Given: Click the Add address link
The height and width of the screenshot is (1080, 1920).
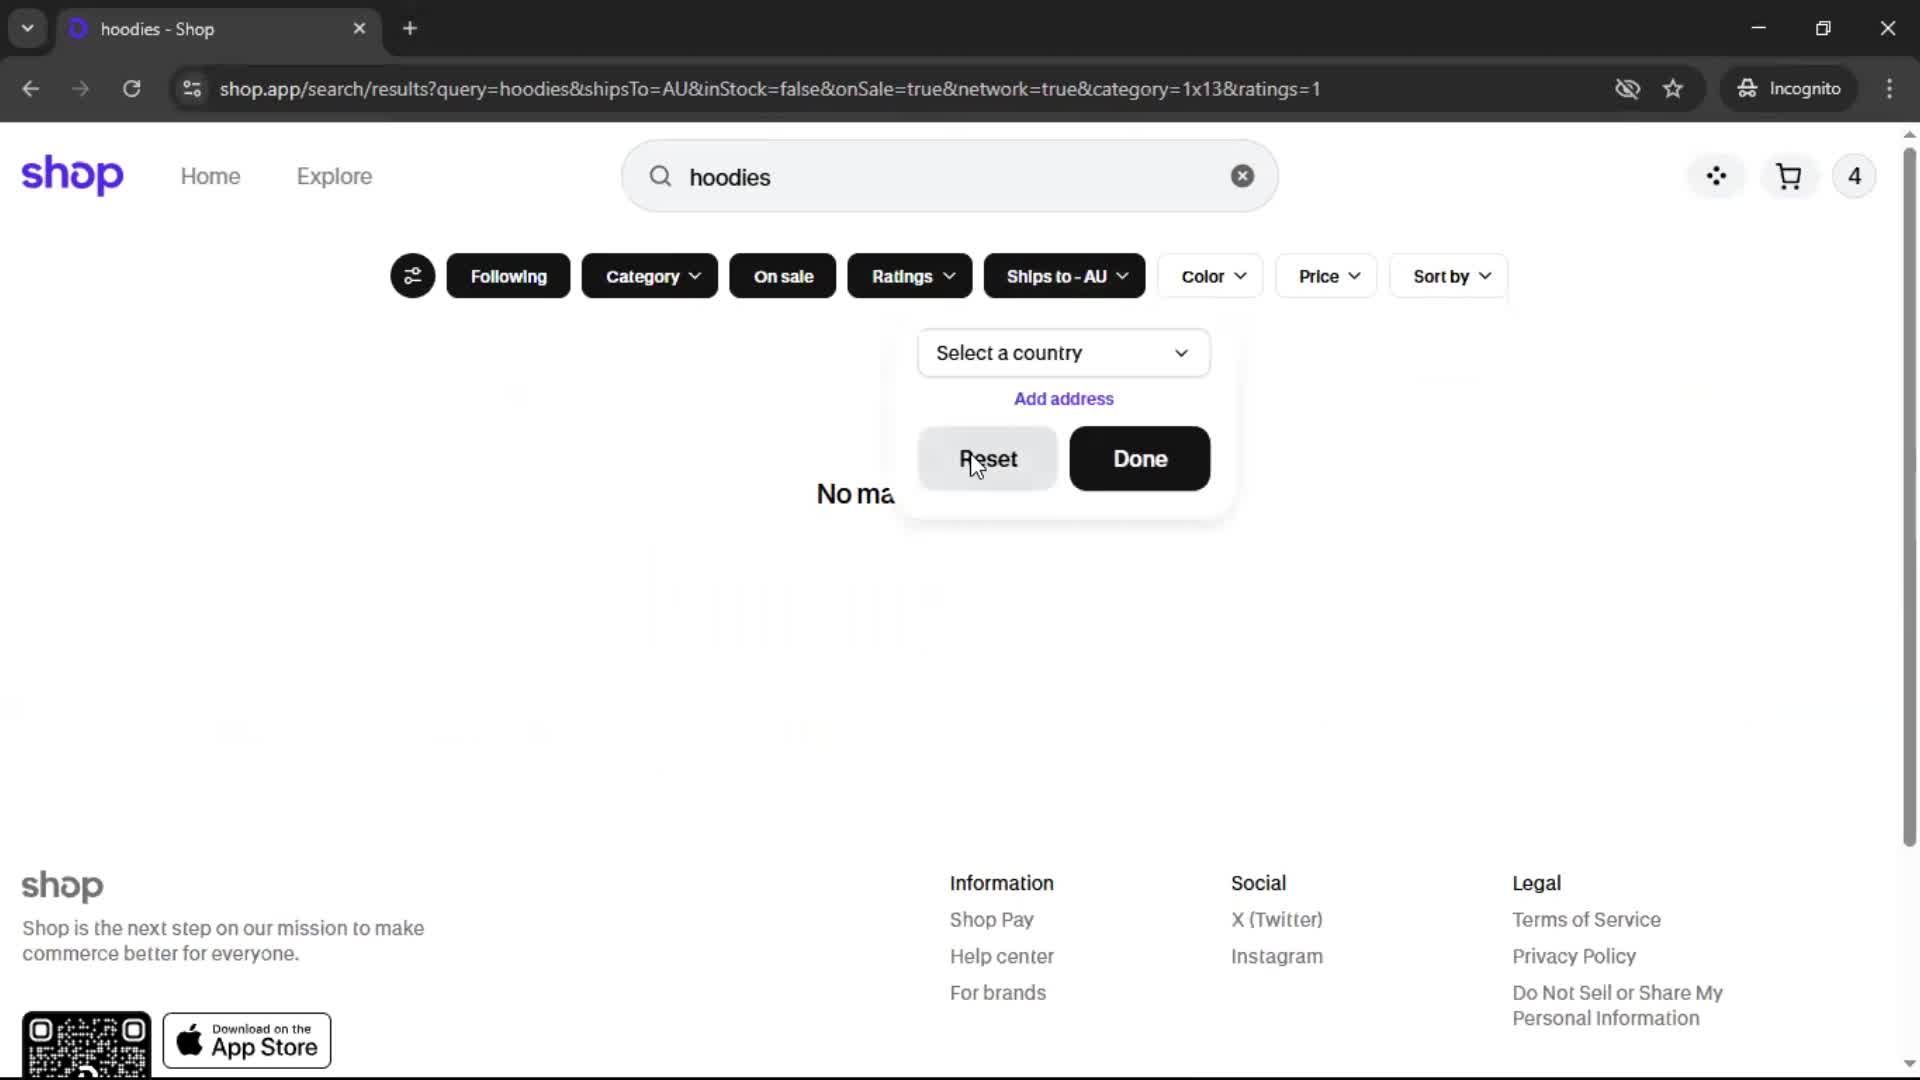Looking at the screenshot, I should 1063,399.
